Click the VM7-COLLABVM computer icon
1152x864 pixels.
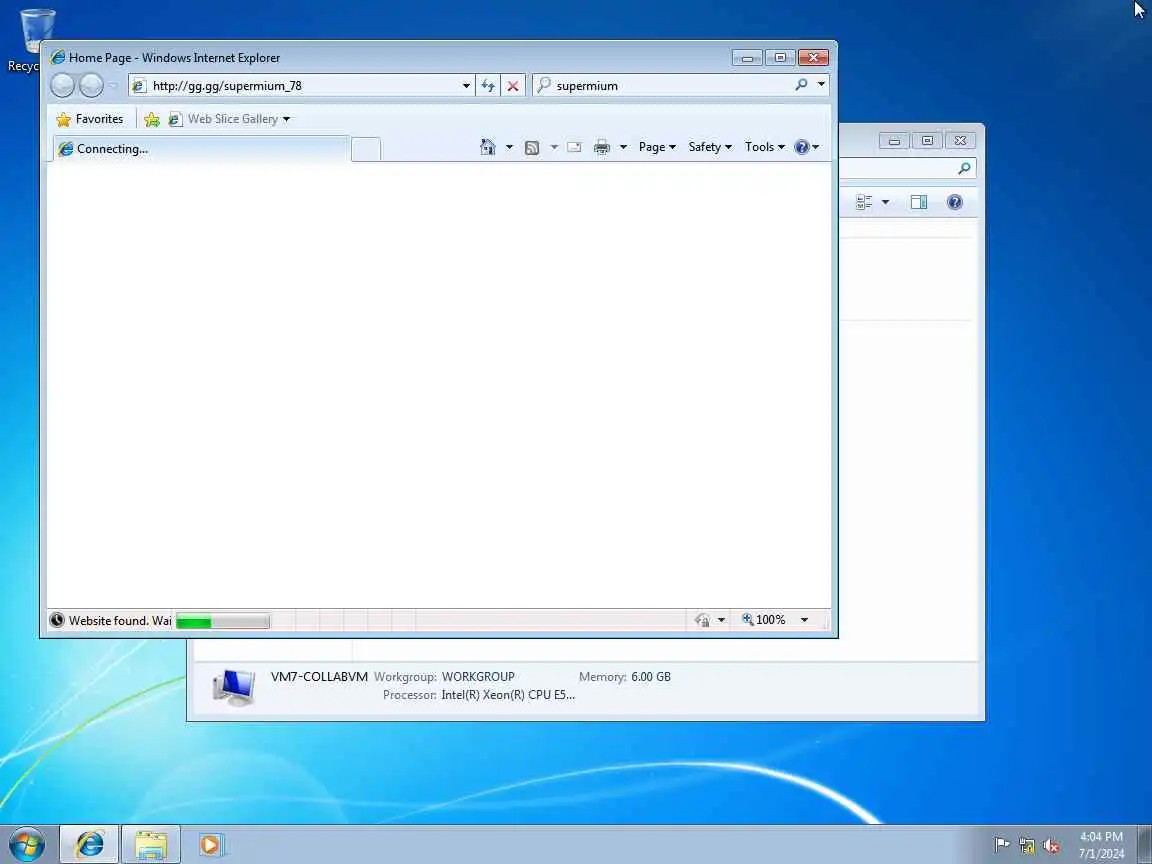point(234,688)
